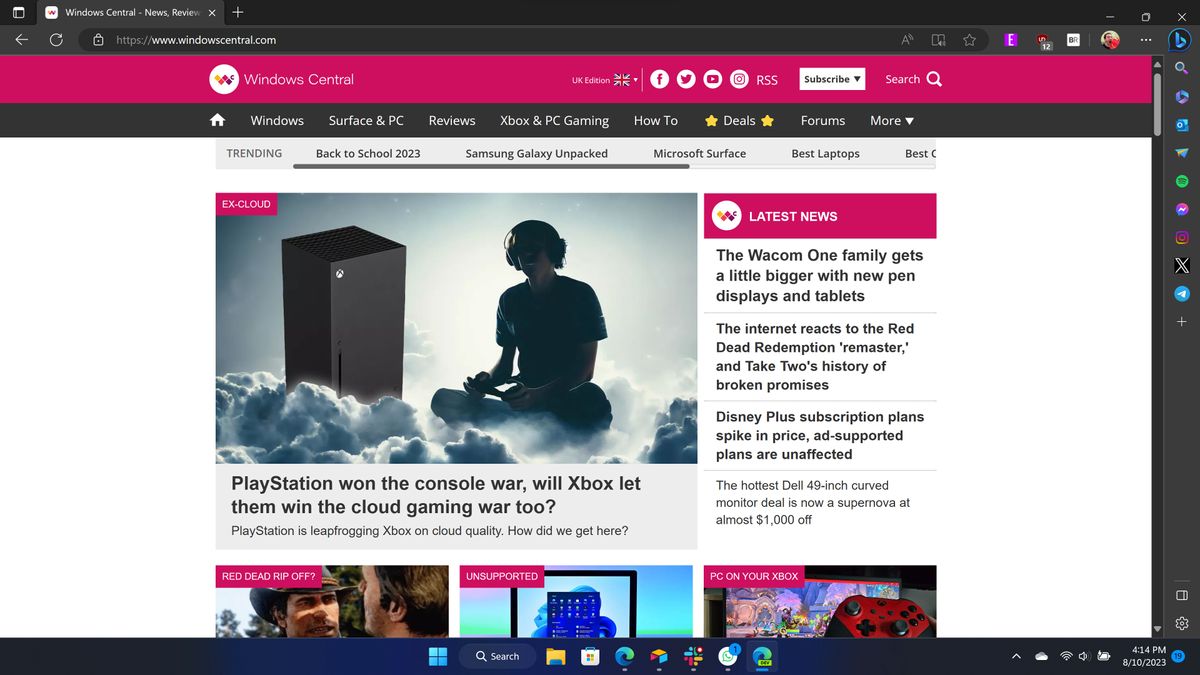Open Outlook in the Edge sidebar
Image resolution: width=1200 pixels, height=675 pixels.
pos(1181,125)
